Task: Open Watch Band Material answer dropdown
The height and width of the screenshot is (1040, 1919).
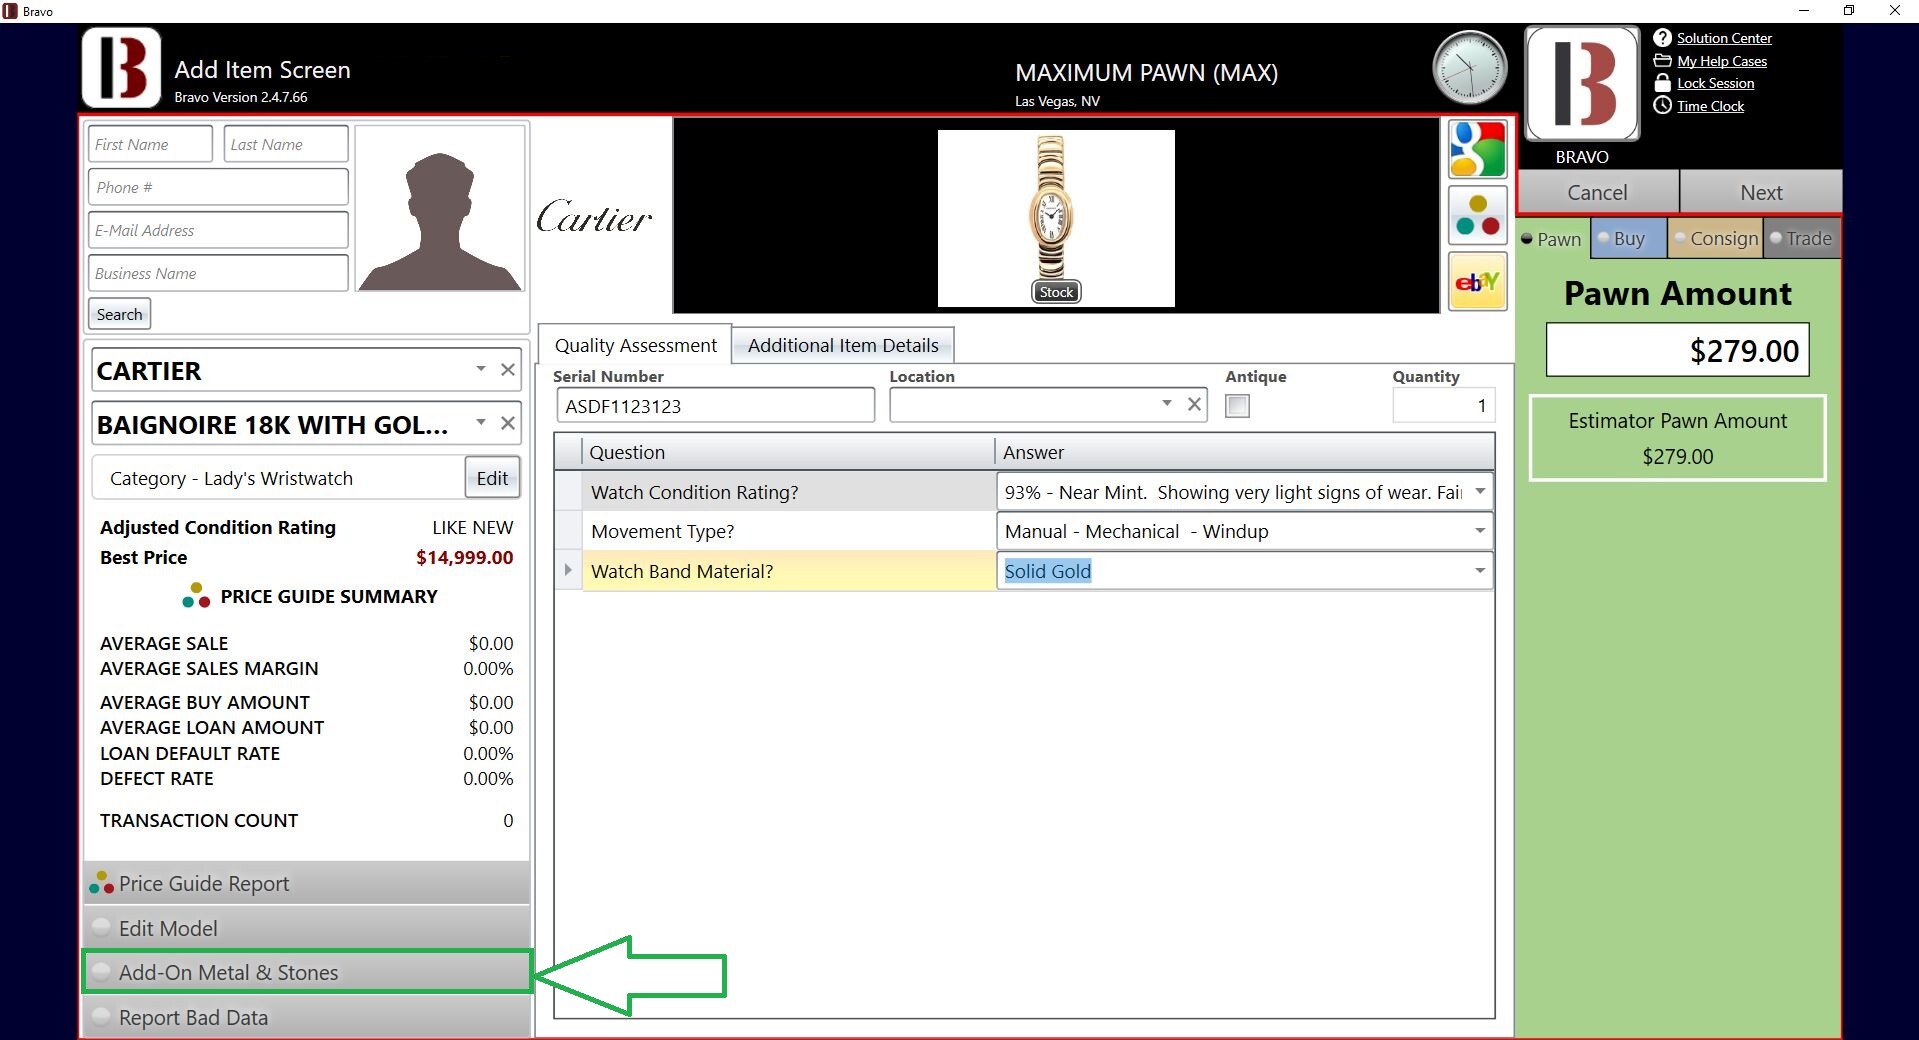Action: (1480, 570)
